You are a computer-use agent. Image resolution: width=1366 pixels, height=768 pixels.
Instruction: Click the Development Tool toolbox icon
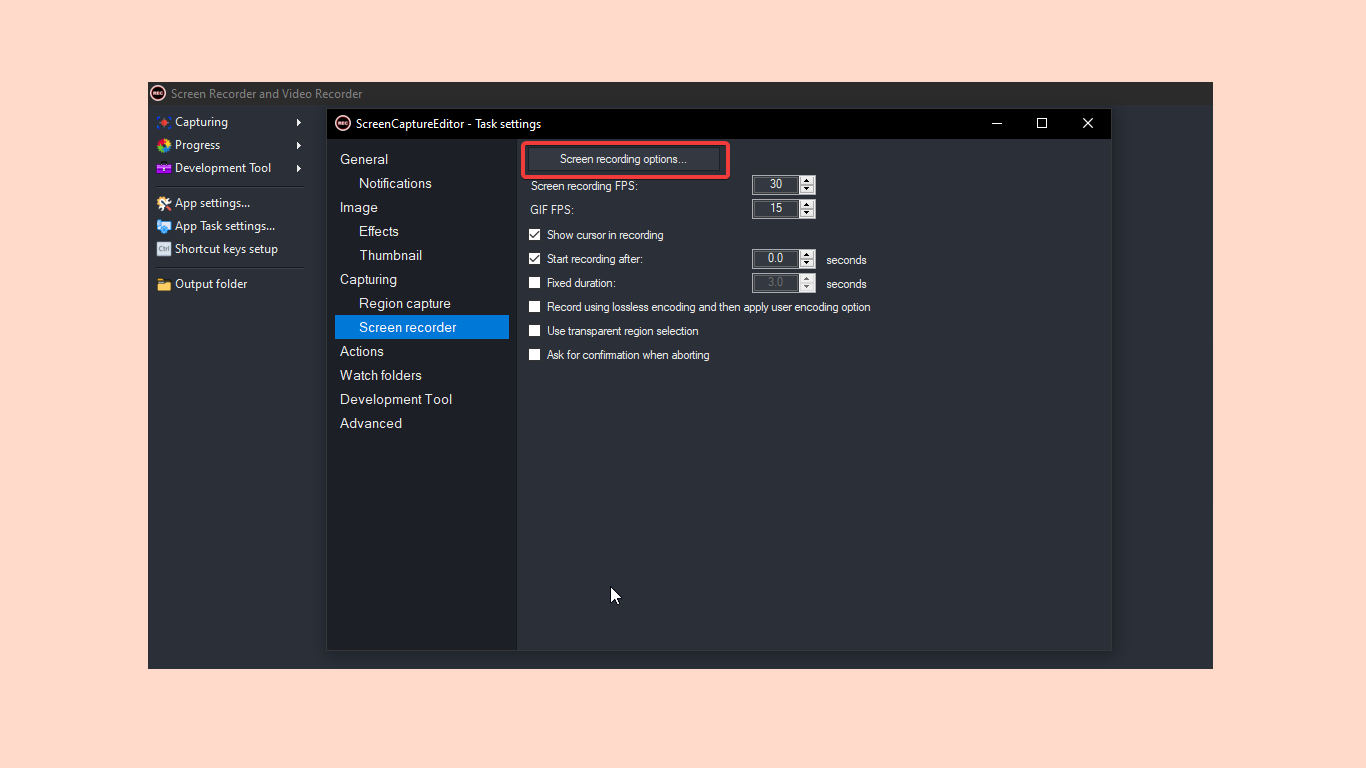164,168
